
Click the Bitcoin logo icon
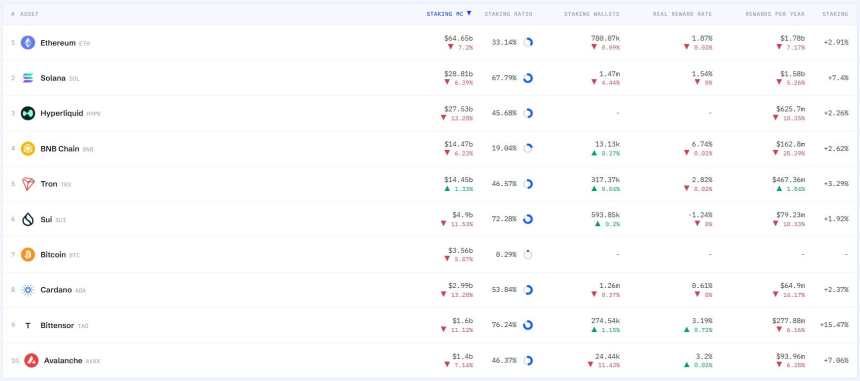point(28,254)
